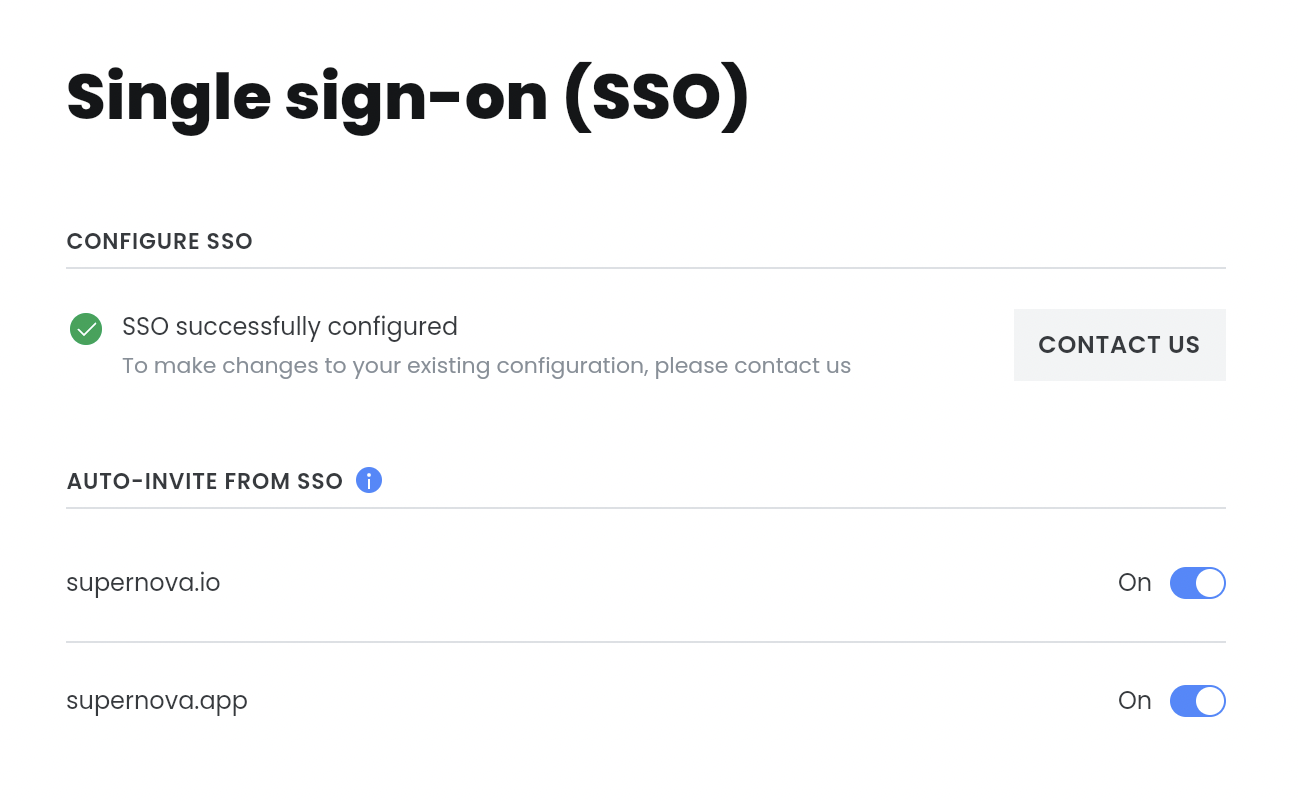Click the SSO successfully configured message
The width and height of the screenshot is (1298, 801).
[x=290, y=327]
